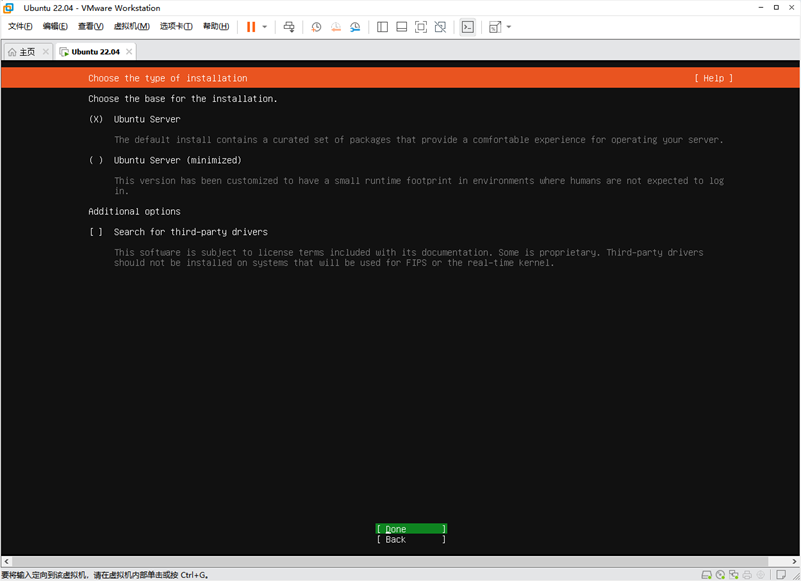The image size is (801, 581).
Task: Click the message log status bar icon
Action: 781,575
